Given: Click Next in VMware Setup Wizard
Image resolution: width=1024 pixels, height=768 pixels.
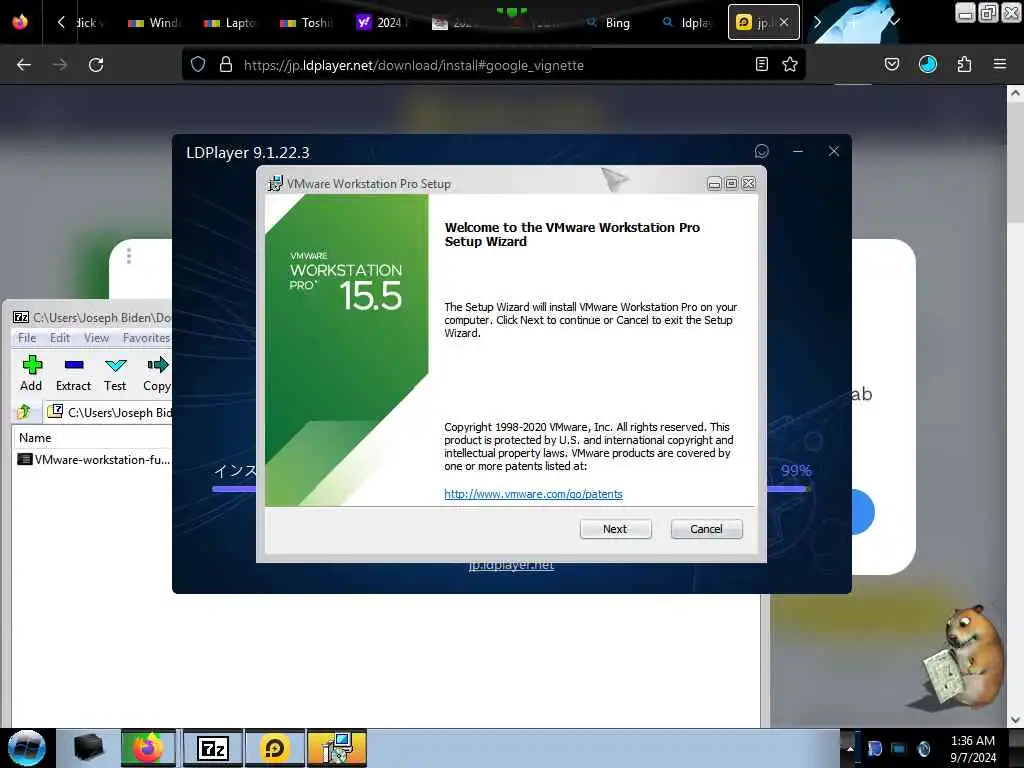Looking at the screenshot, I should pyautogui.click(x=615, y=529).
